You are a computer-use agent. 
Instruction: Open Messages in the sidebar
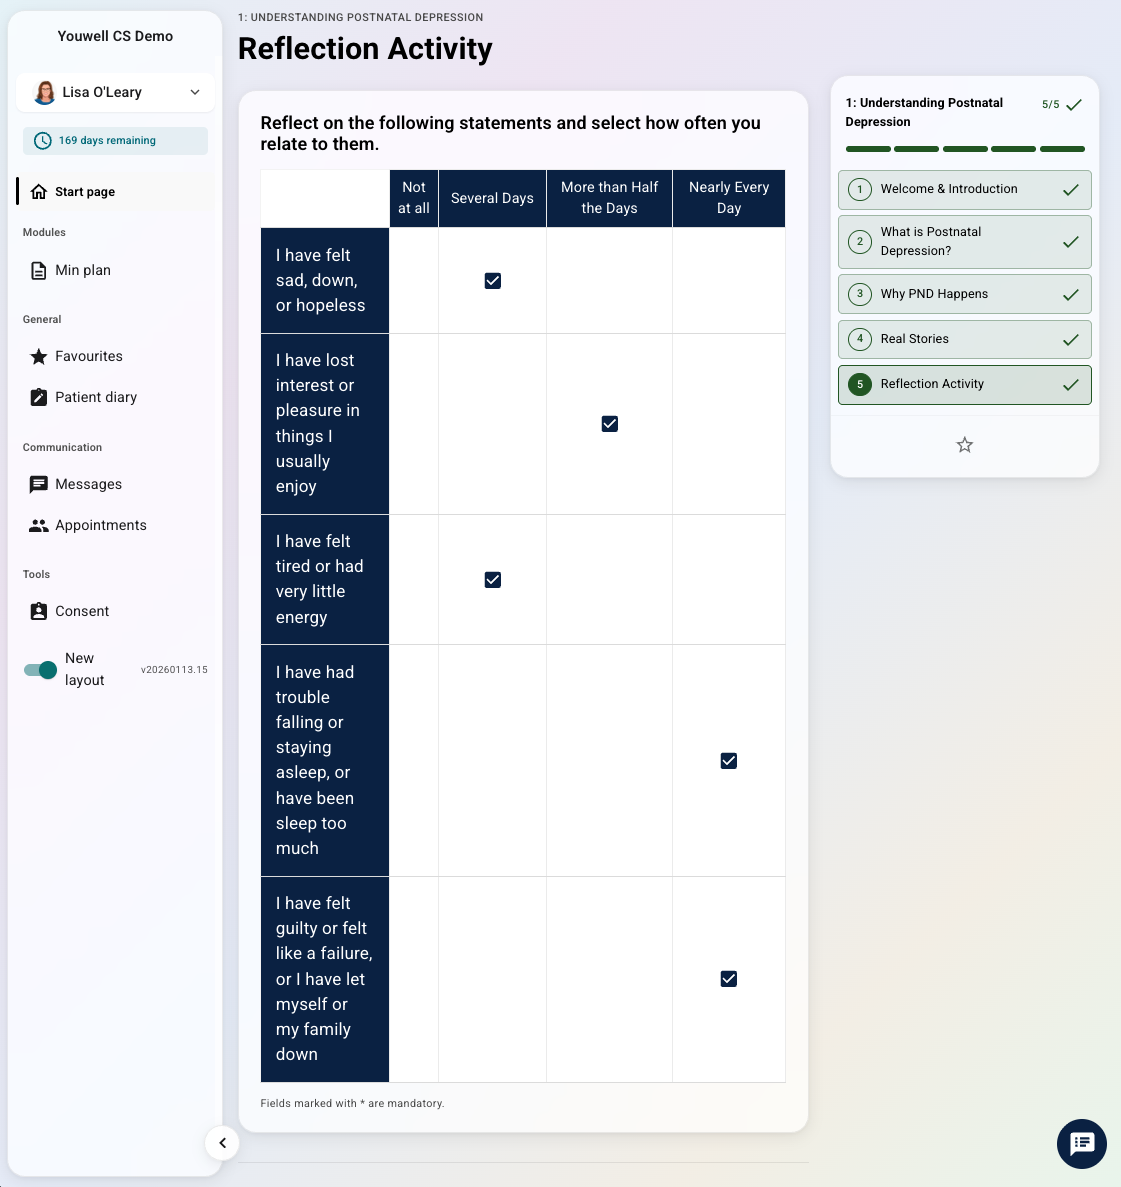[x=115, y=484]
